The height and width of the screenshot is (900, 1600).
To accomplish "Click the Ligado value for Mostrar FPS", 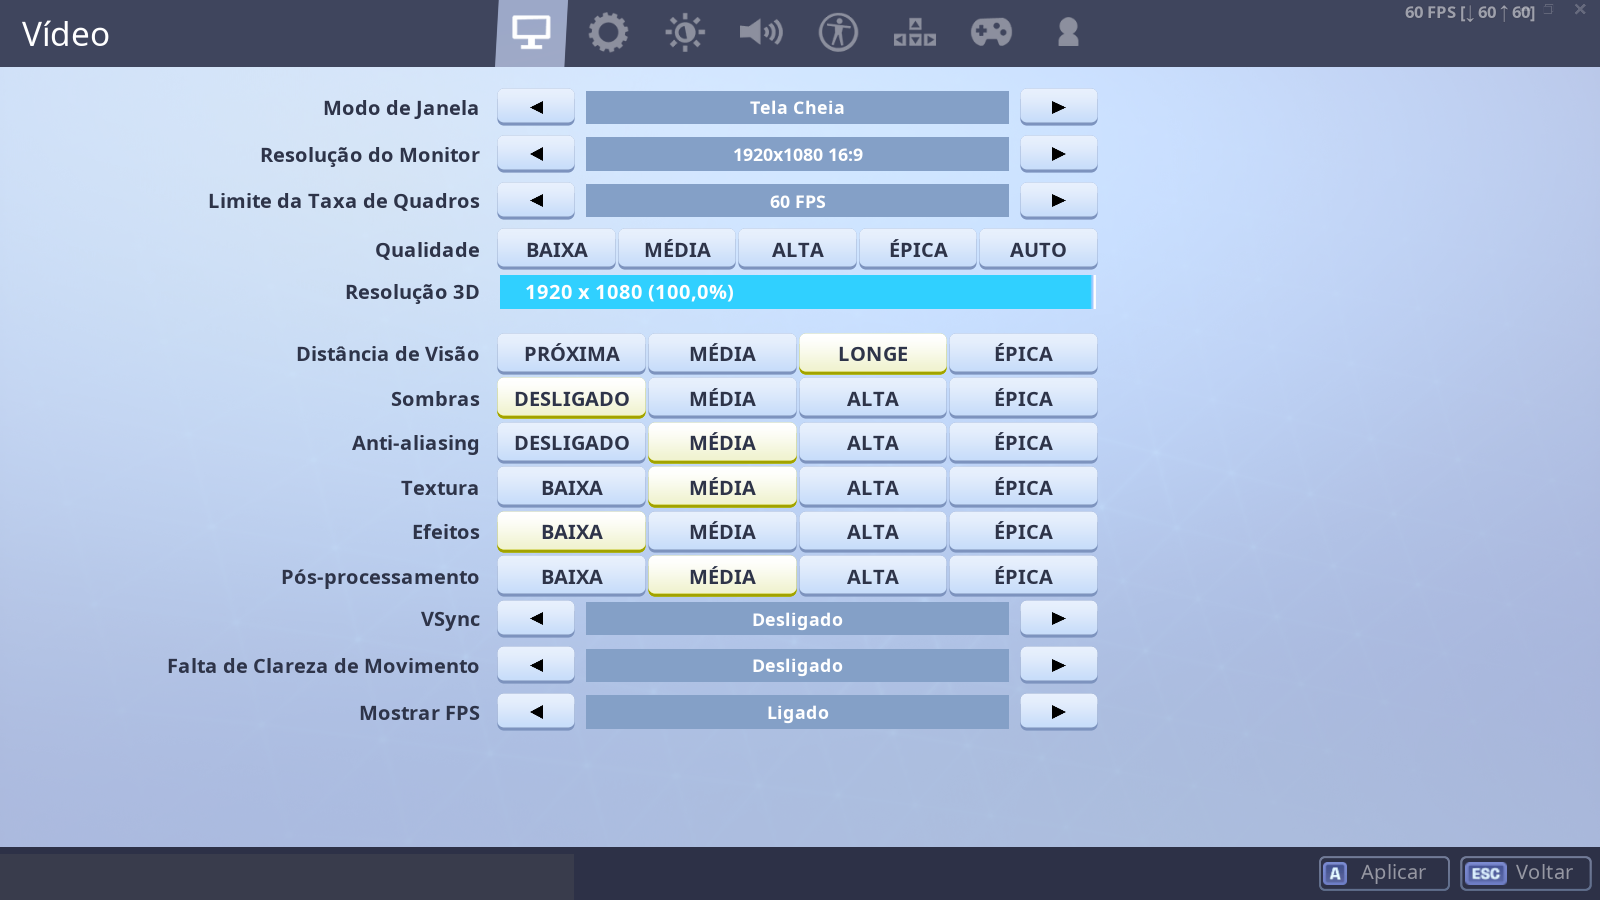I will [x=797, y=712].
